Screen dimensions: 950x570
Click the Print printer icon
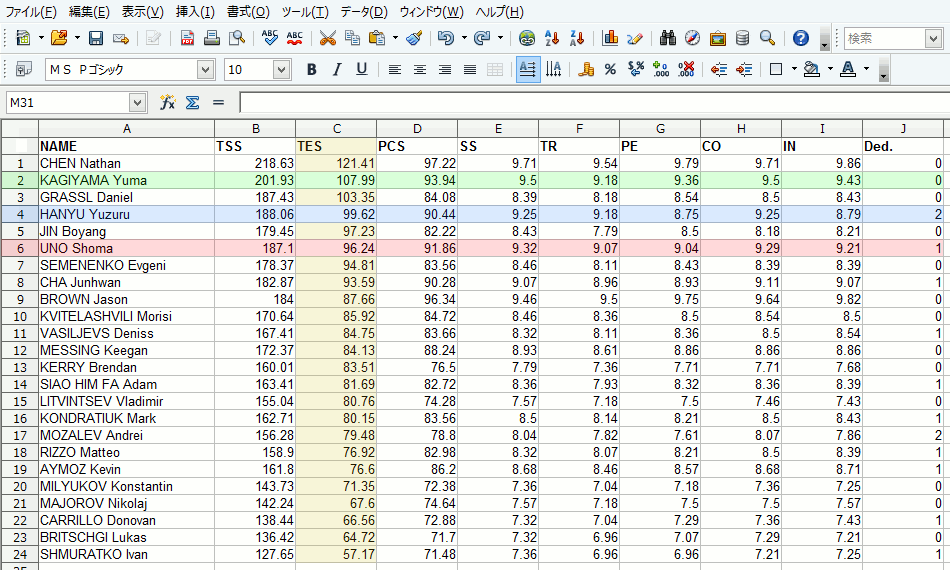(x=211, y=38)
